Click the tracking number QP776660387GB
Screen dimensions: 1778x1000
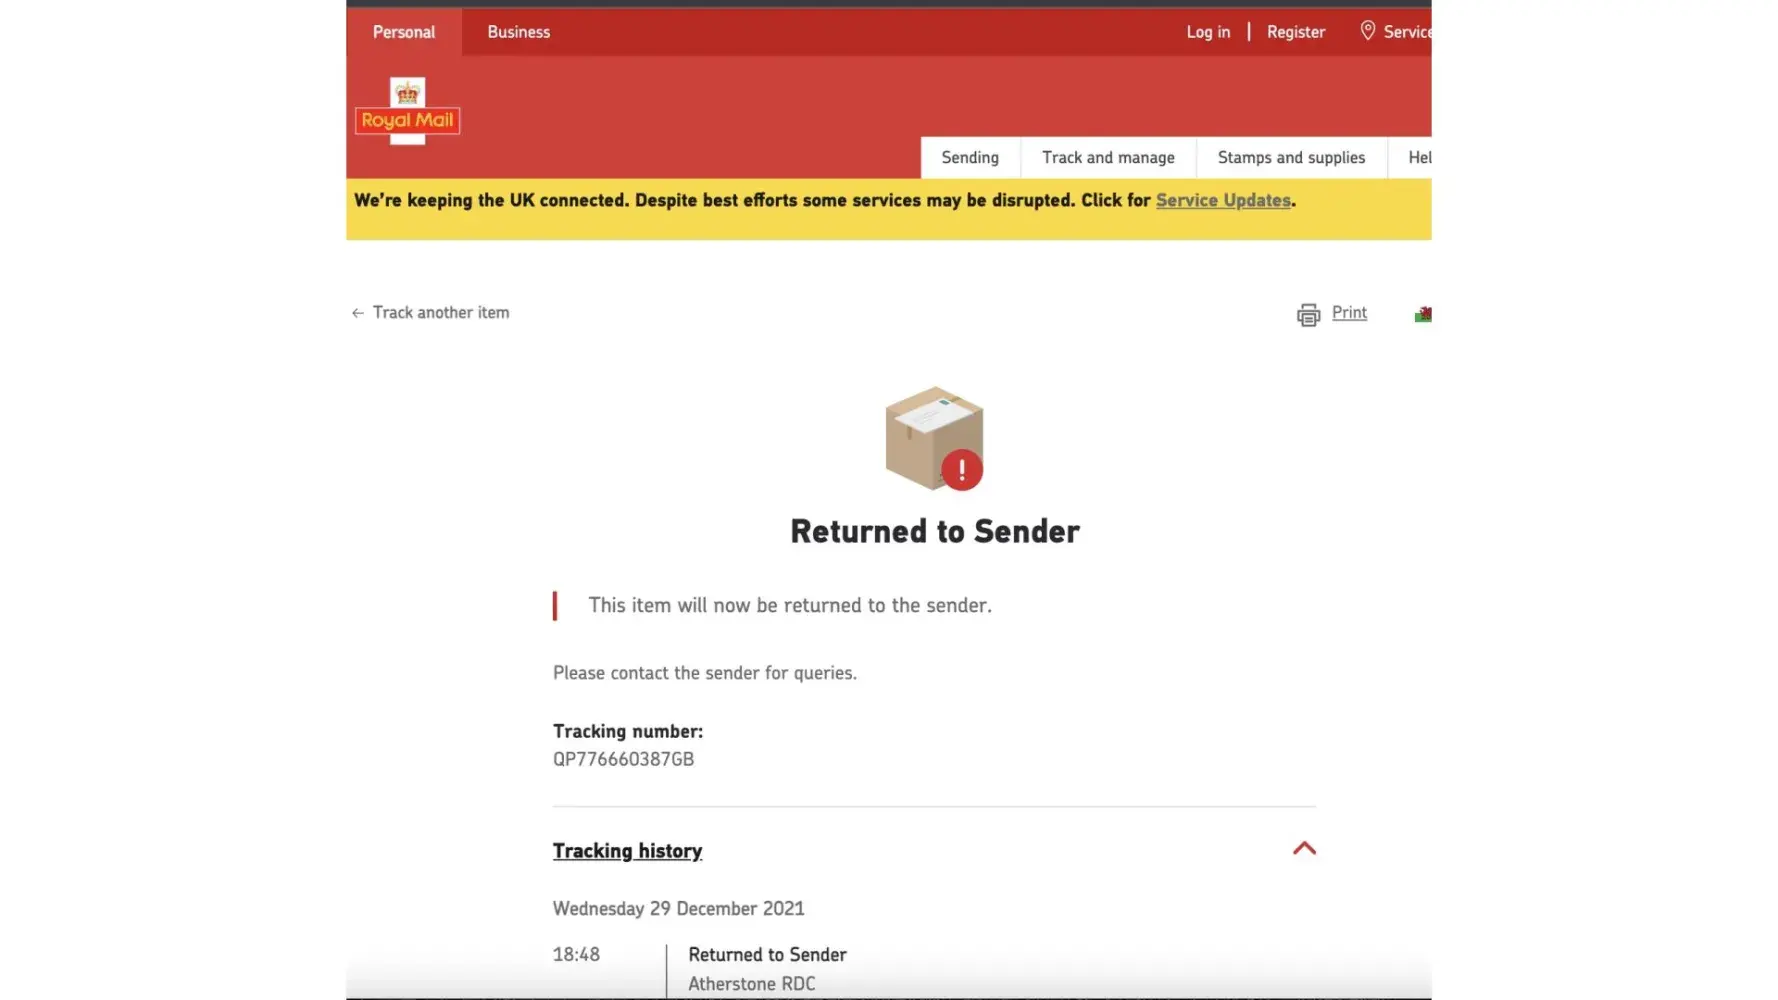(623, 759)
